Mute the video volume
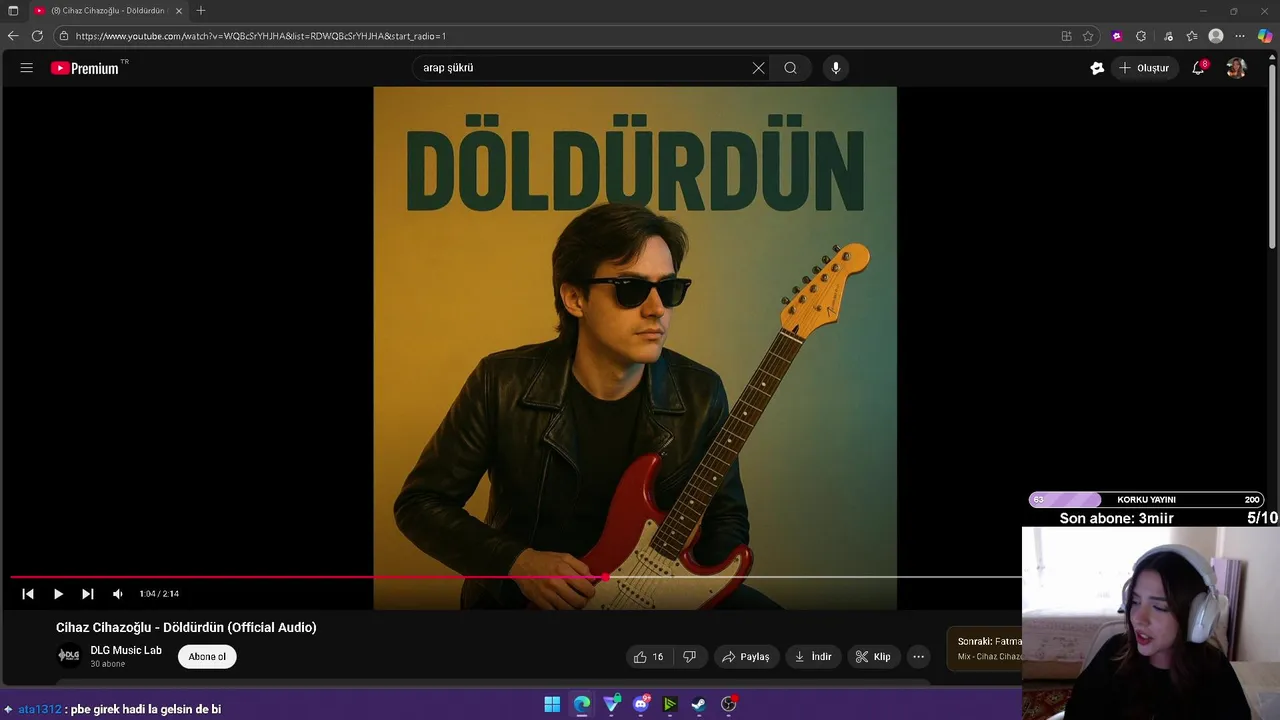This screenshot has height=720, width=1280. [x=118, y=594]
